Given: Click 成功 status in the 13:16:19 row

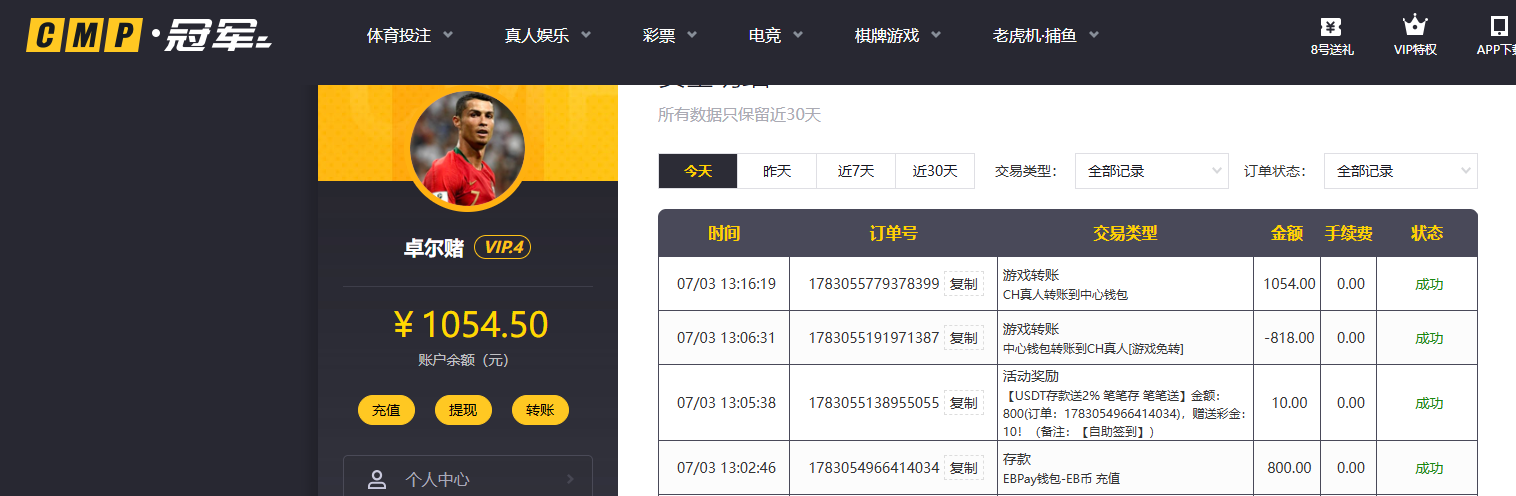Looking at the screenshot, I should click(1429, 284).
